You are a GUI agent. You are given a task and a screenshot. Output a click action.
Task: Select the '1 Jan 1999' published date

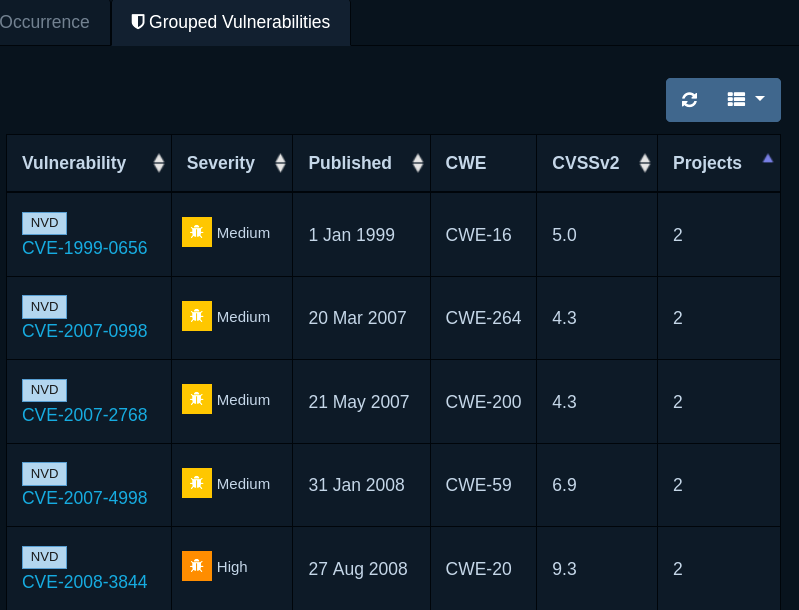(352, 235)
